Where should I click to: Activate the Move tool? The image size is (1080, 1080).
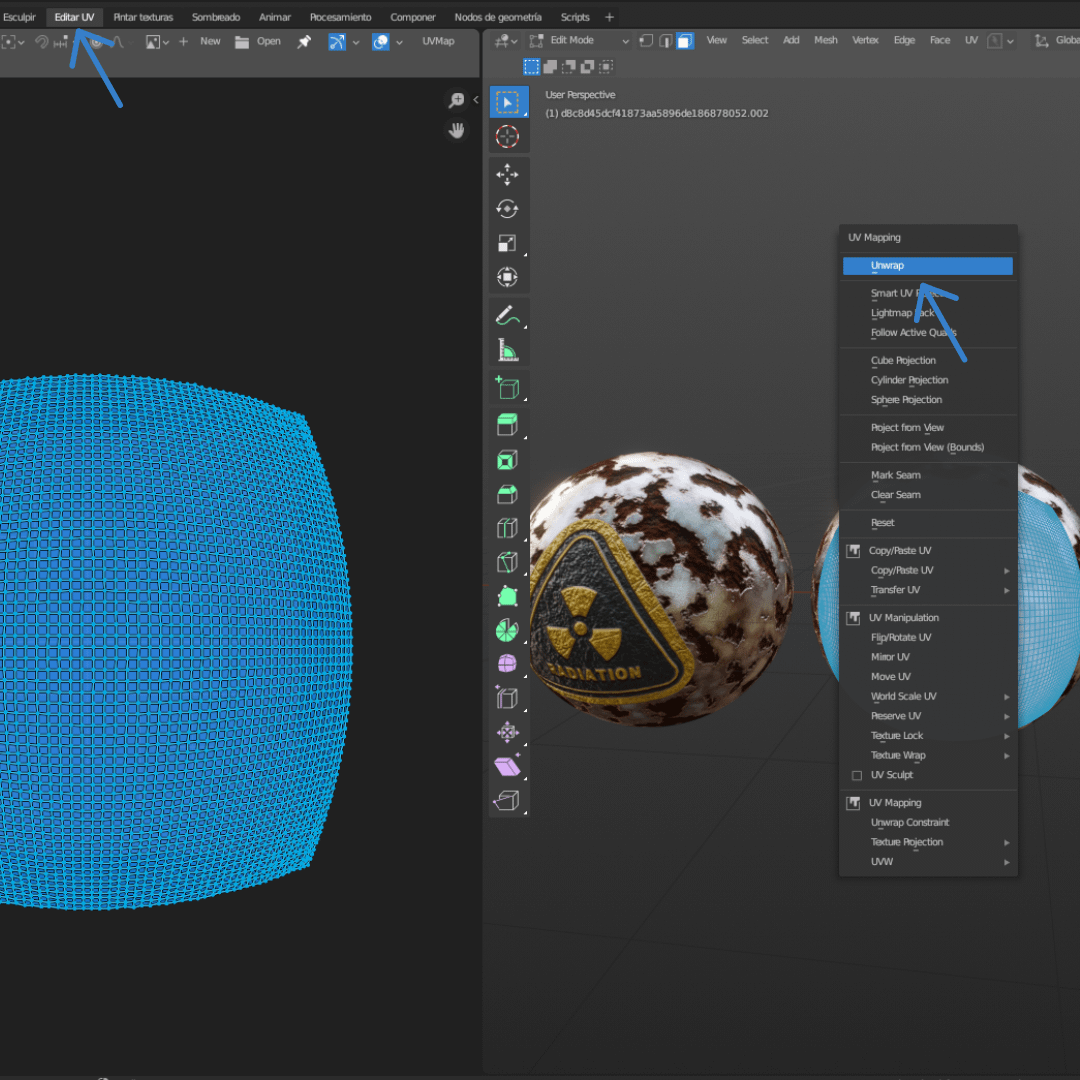tap(508, 175)
